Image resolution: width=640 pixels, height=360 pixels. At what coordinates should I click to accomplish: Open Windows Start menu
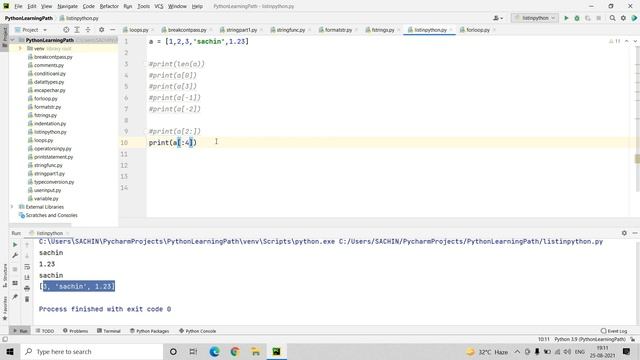coord(10,351)
